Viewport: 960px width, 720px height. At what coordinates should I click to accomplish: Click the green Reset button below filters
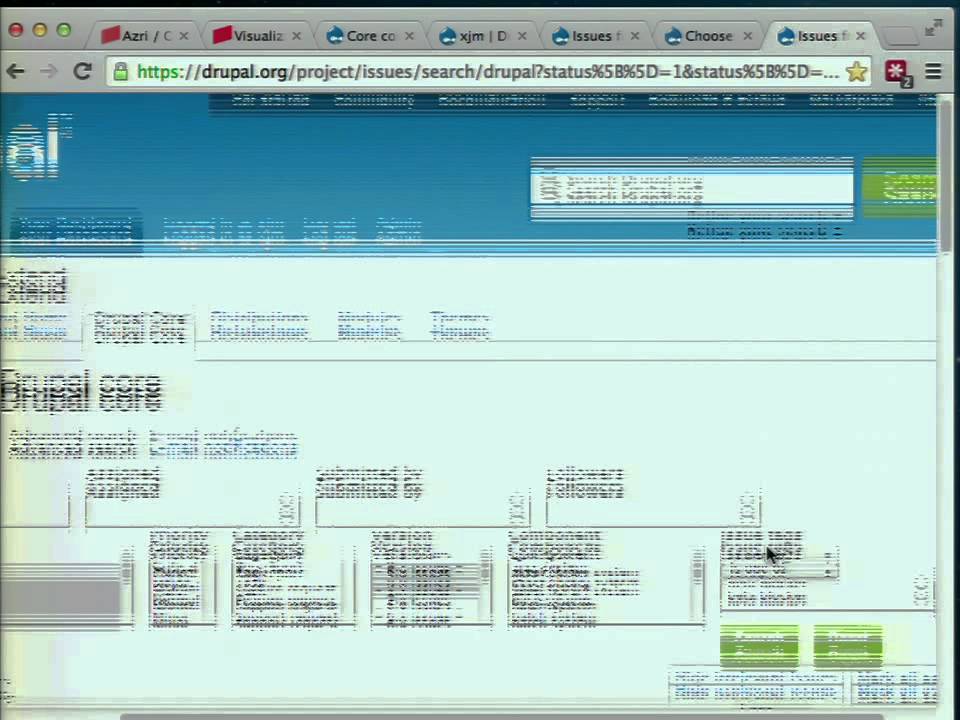pos(848,645)
